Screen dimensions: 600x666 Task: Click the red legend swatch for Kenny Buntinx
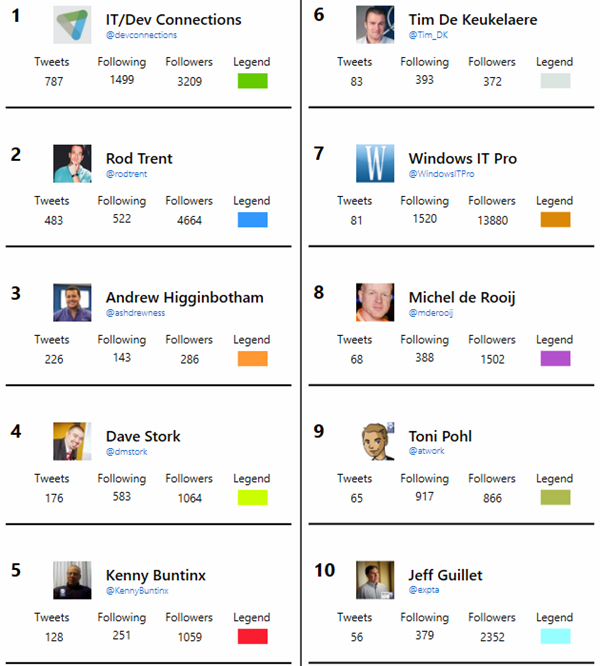click(252, 637)
